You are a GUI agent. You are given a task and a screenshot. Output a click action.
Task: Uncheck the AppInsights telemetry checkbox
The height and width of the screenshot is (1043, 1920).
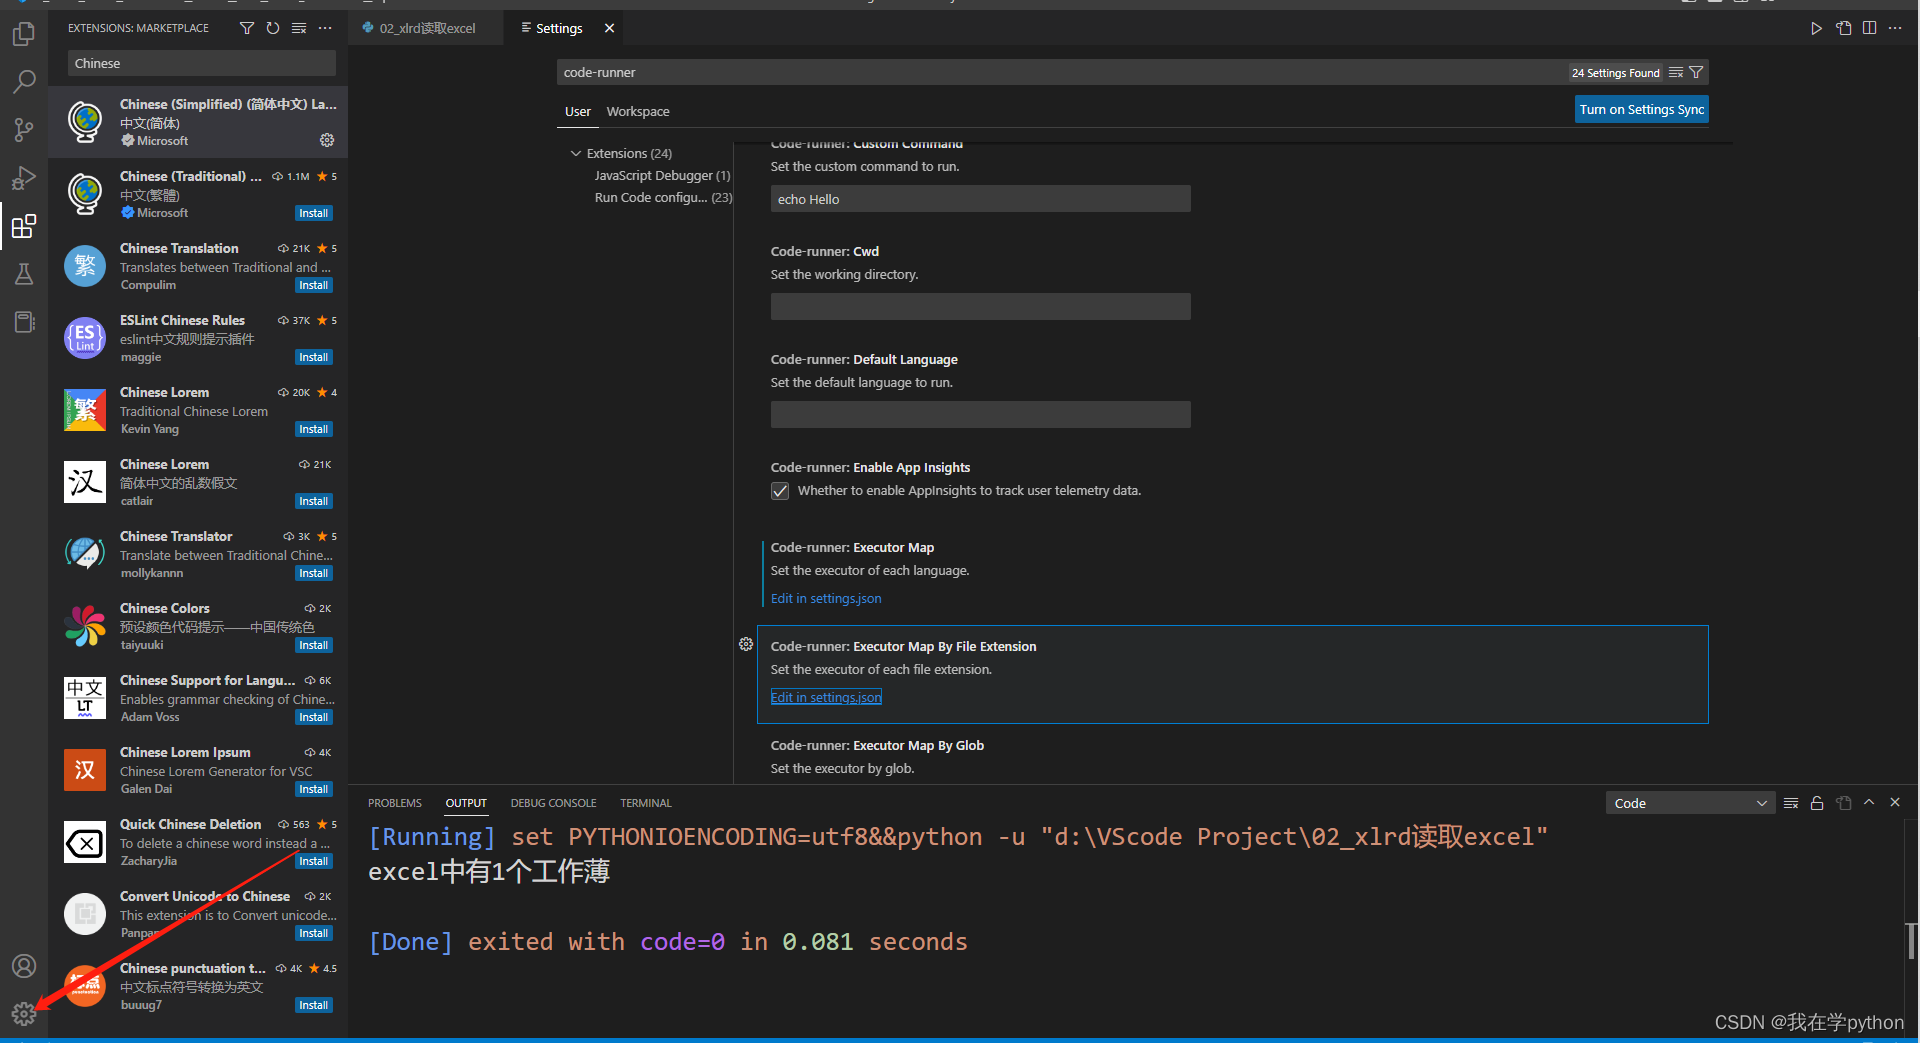(x=779, y=491)
